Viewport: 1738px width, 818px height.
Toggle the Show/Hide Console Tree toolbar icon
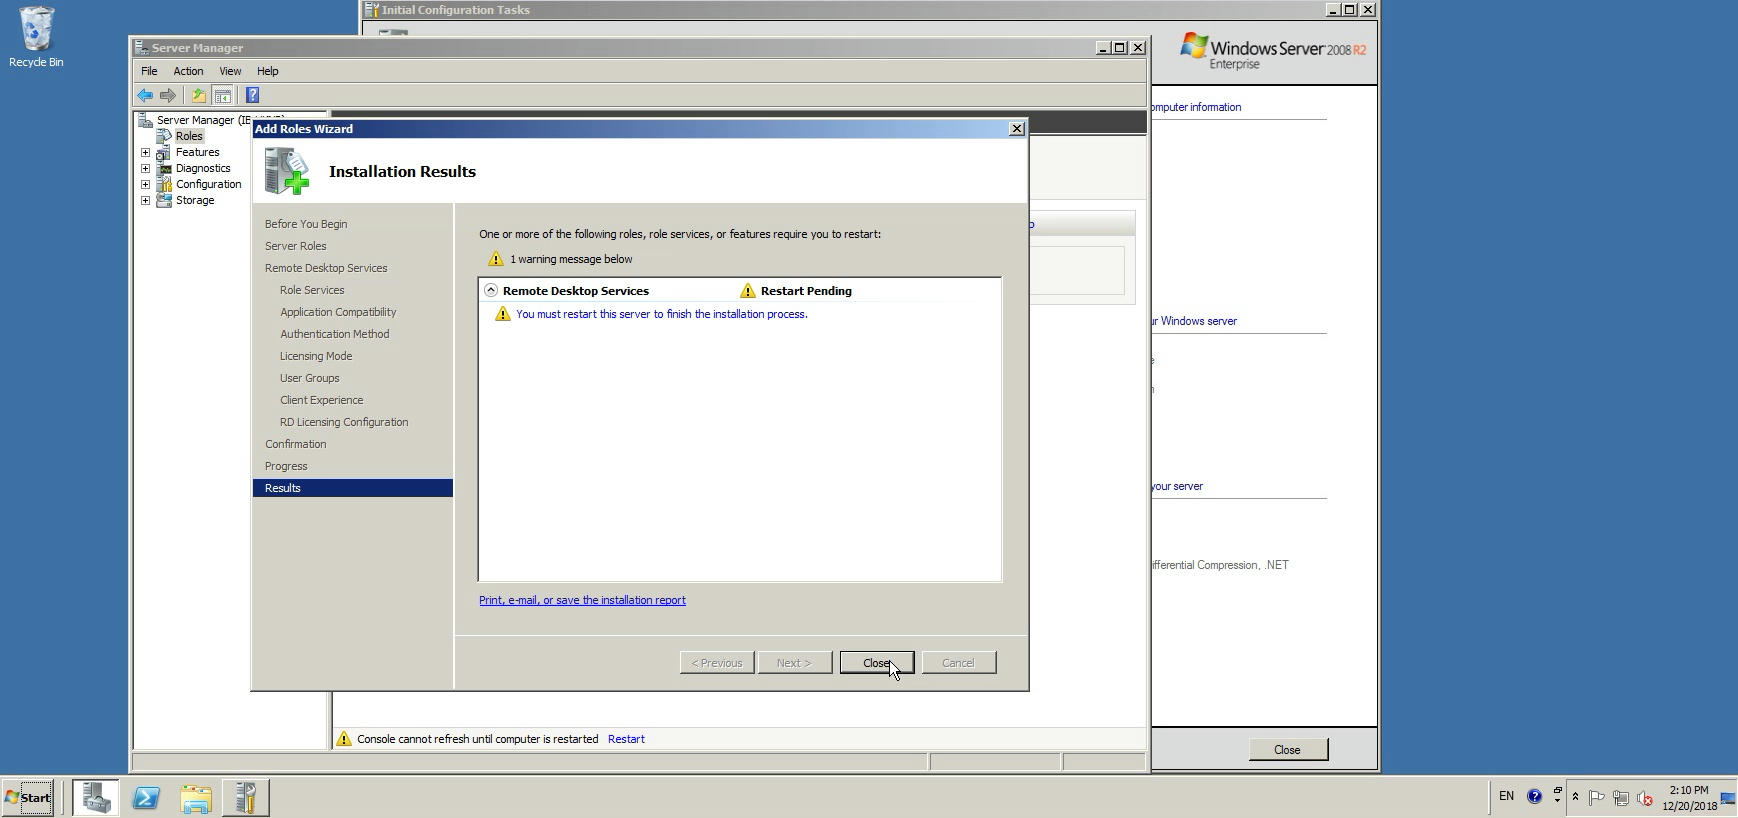tap(223, 96)
